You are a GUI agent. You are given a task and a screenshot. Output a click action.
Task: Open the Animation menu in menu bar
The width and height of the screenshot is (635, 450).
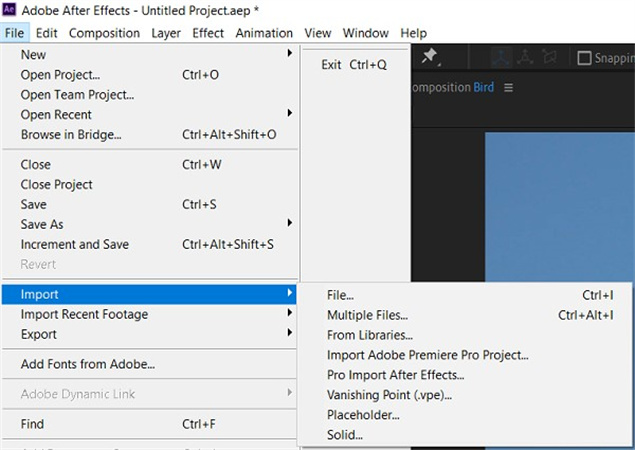point(264,33)
